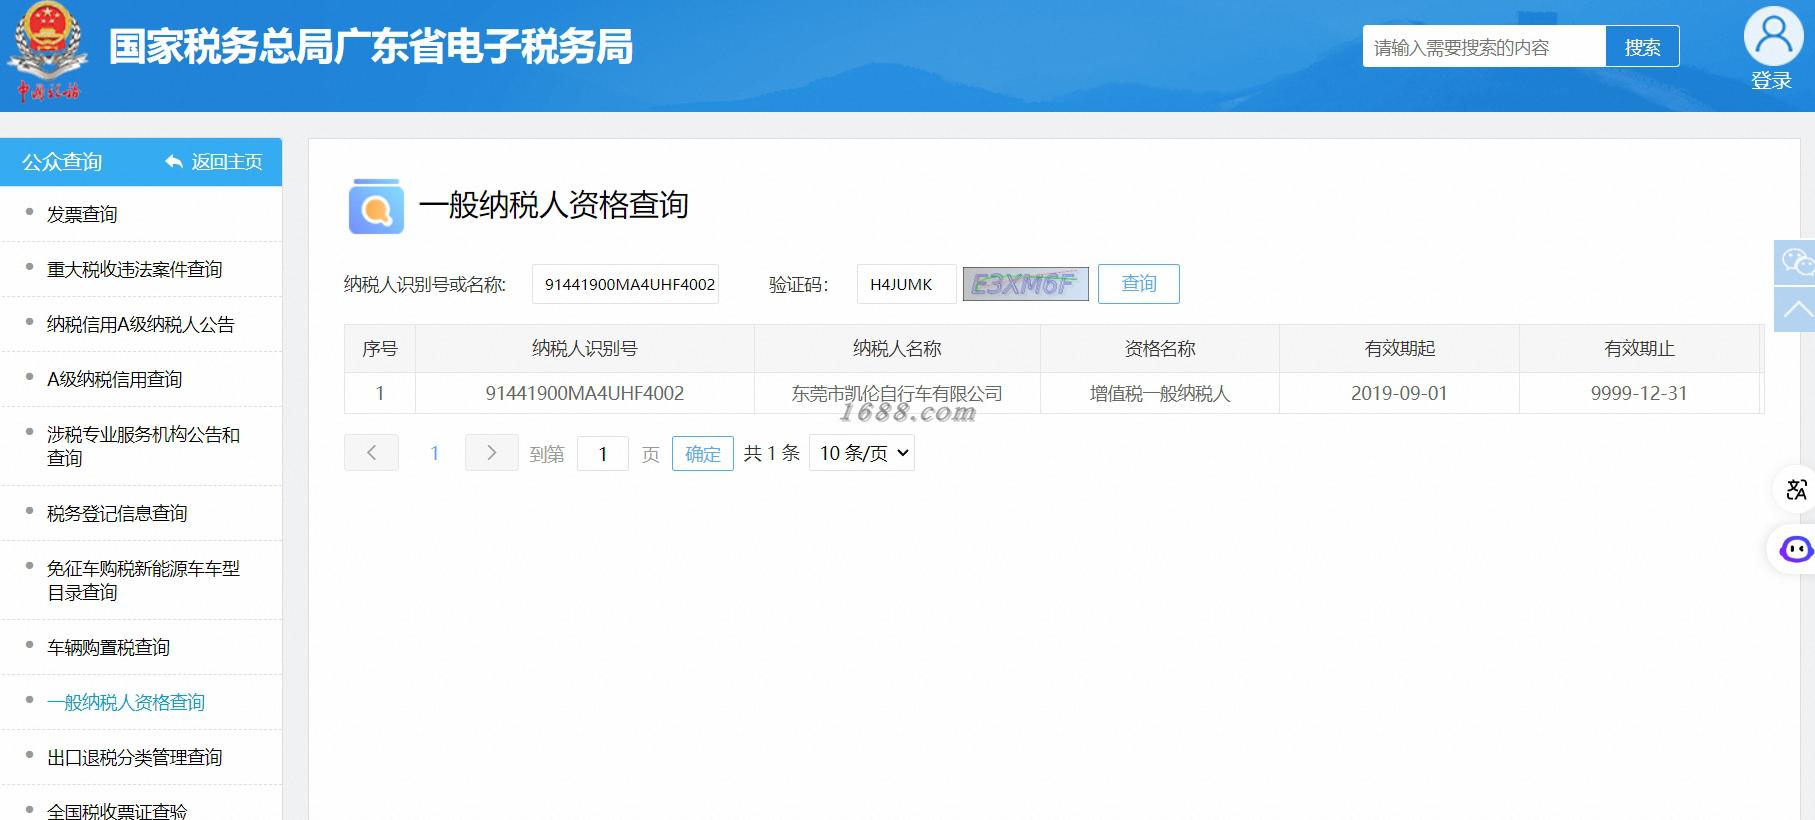Open 免征车购税新能源车车型目录查询
This screenshot has height=820, width=1815.
[143, 580]
